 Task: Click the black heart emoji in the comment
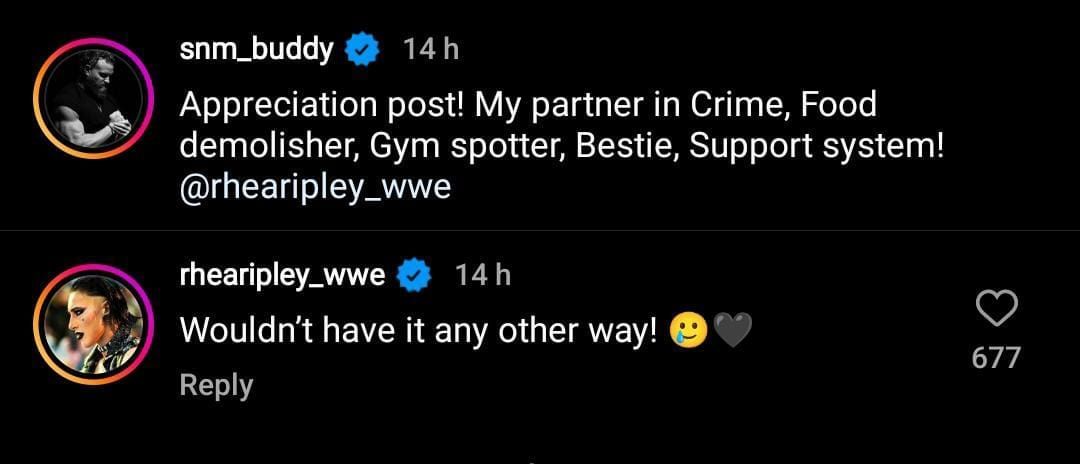point(734,332)
